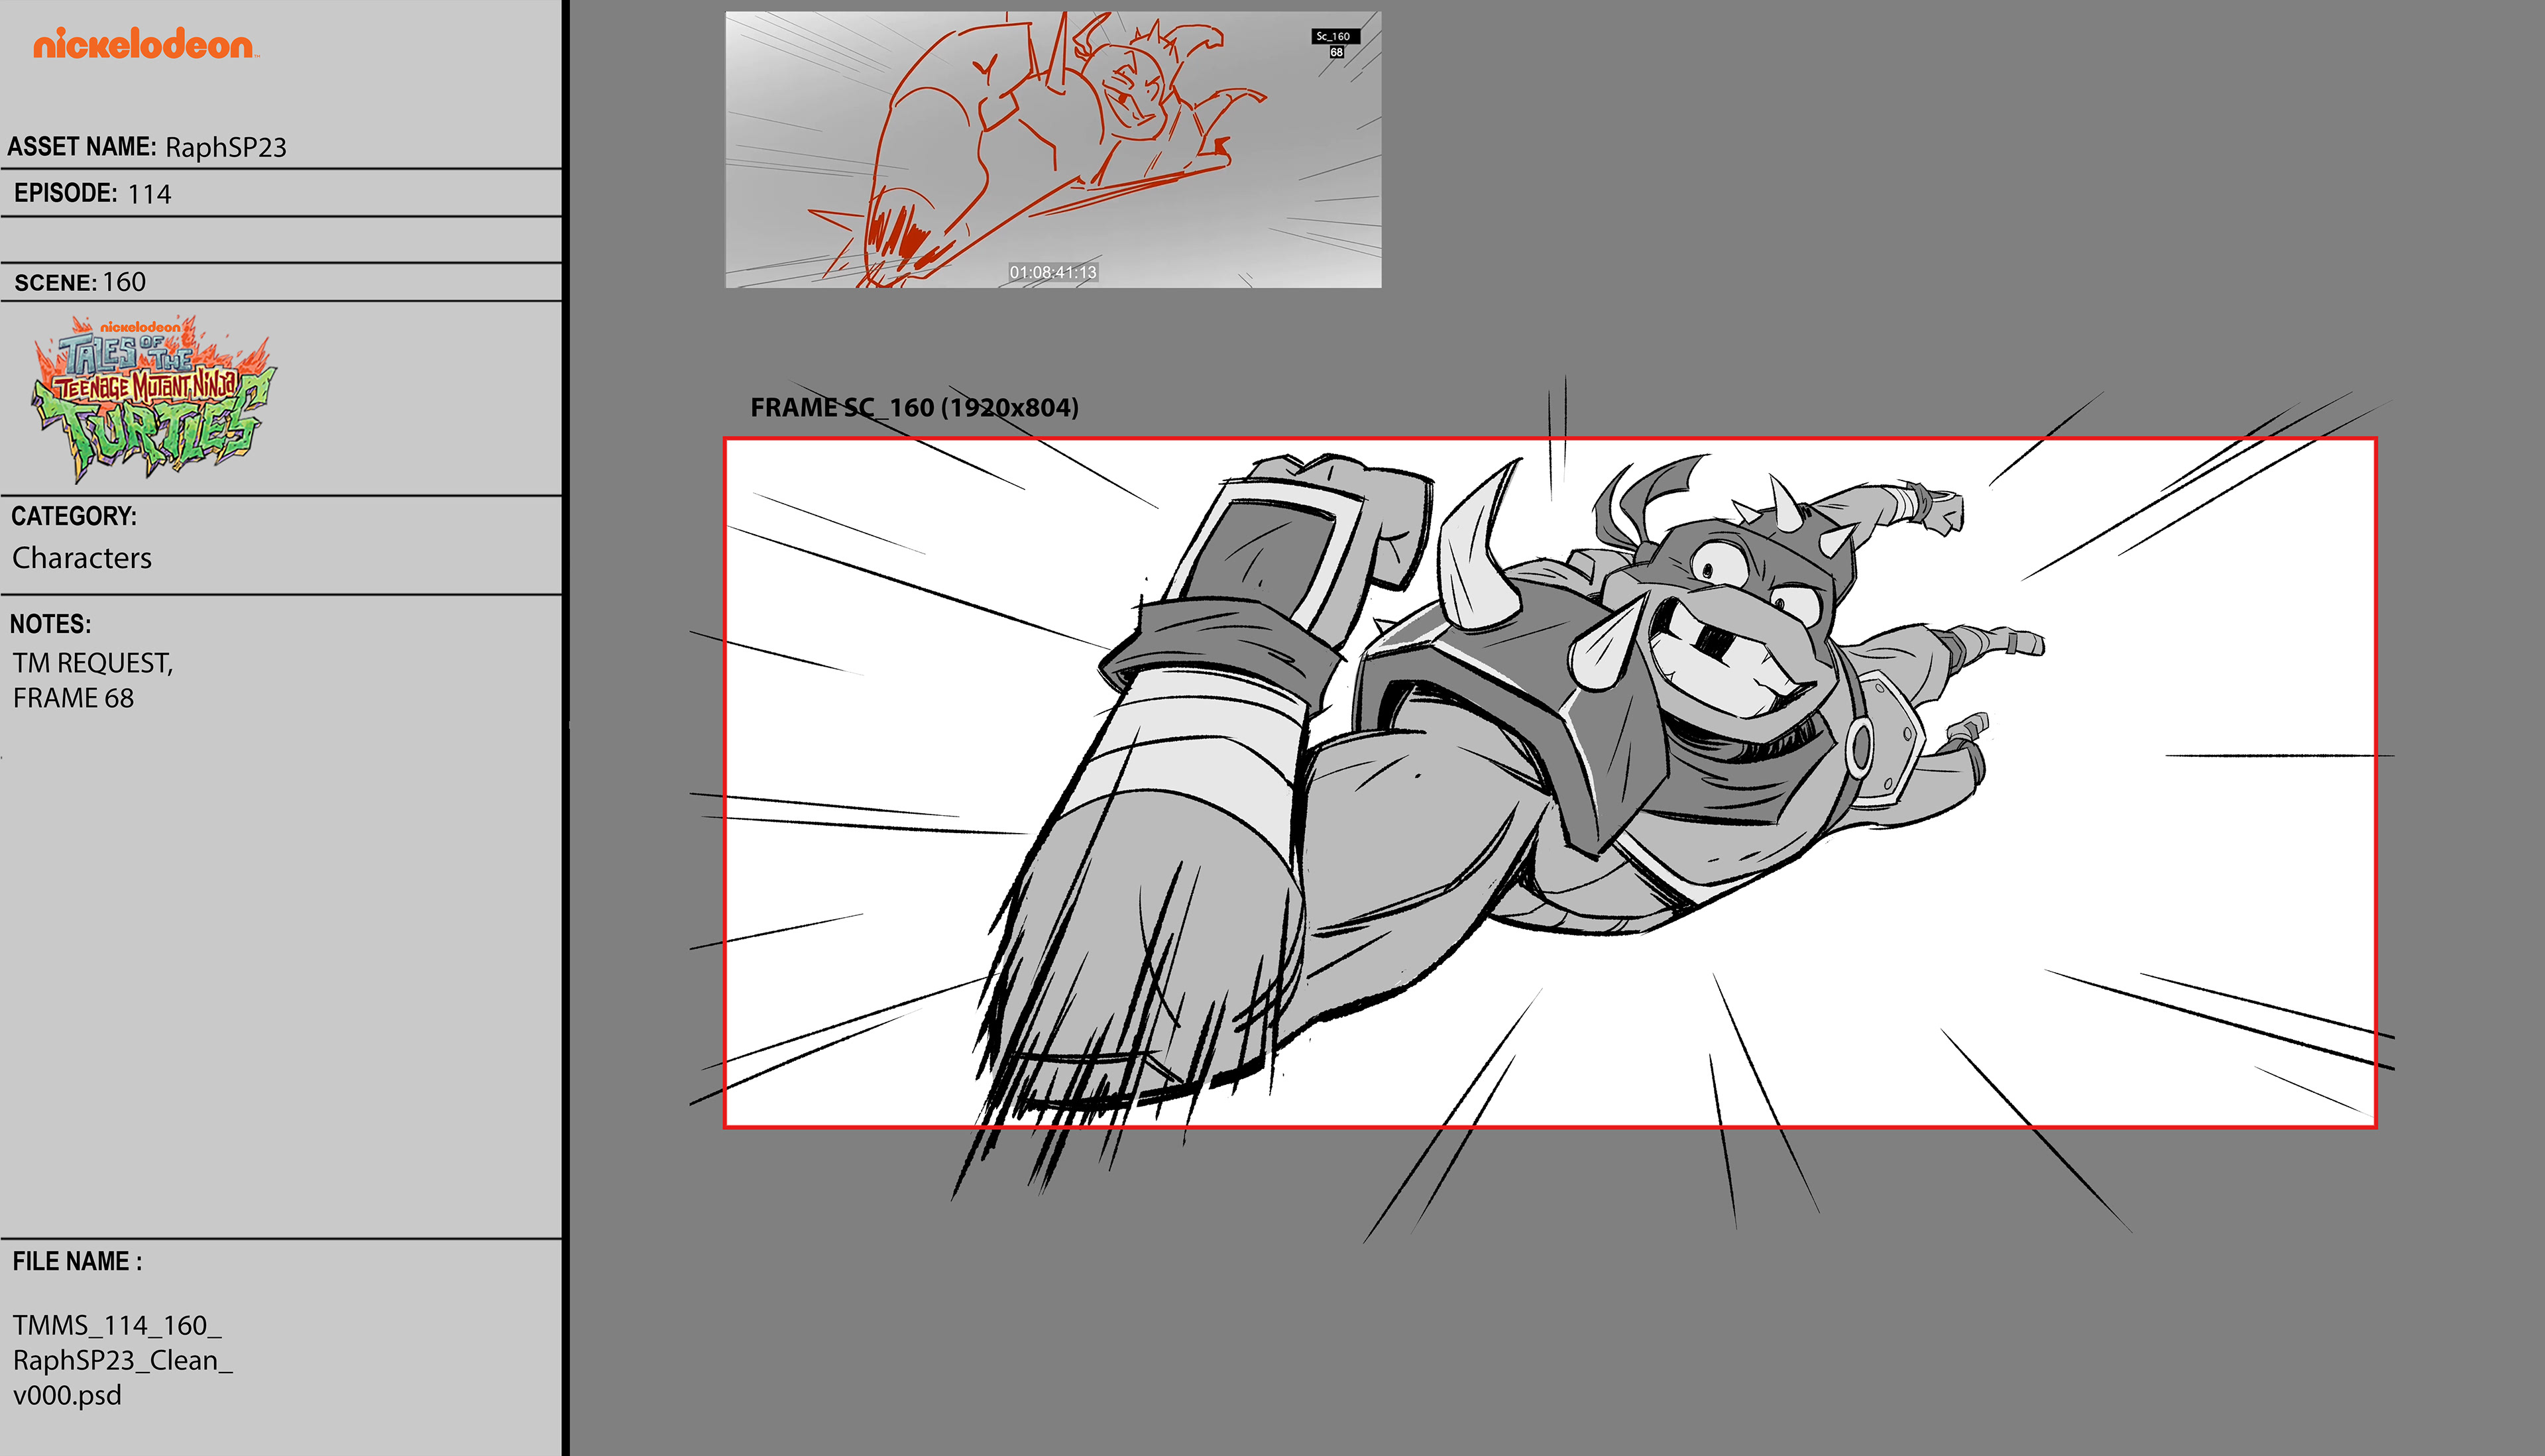The image size is (2545, 1456).
Task: Select the RaphSP23 asset name text
Action: (226, 147)
